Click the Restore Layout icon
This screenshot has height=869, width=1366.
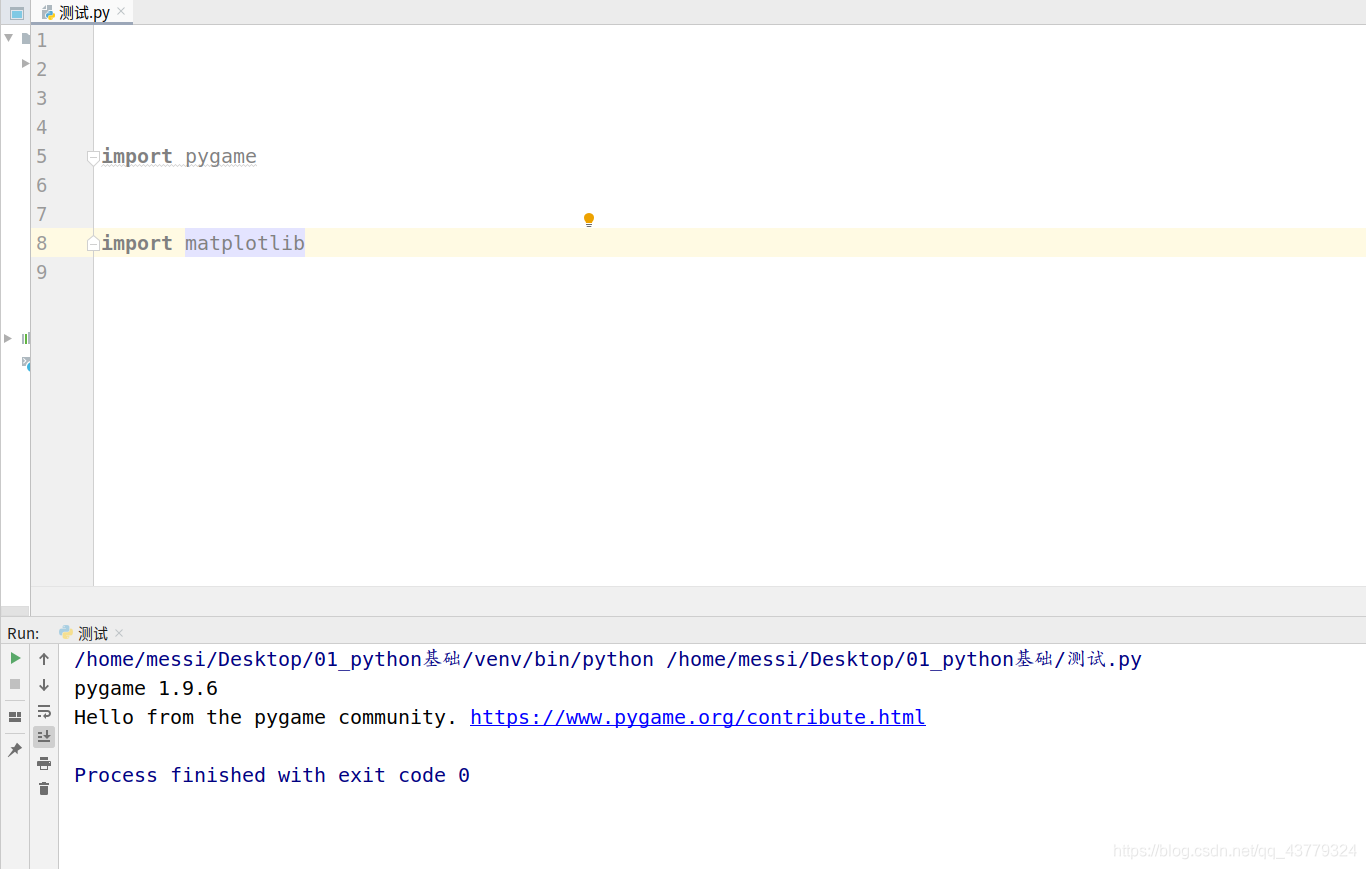(15, 716)
